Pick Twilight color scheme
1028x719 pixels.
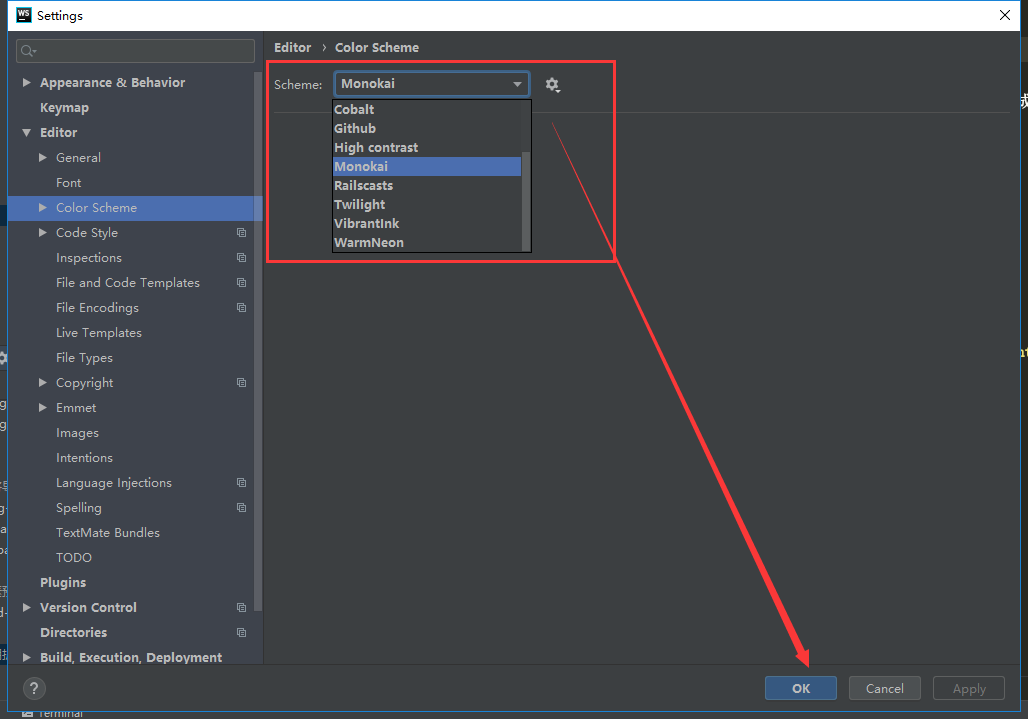click(427, 204)
